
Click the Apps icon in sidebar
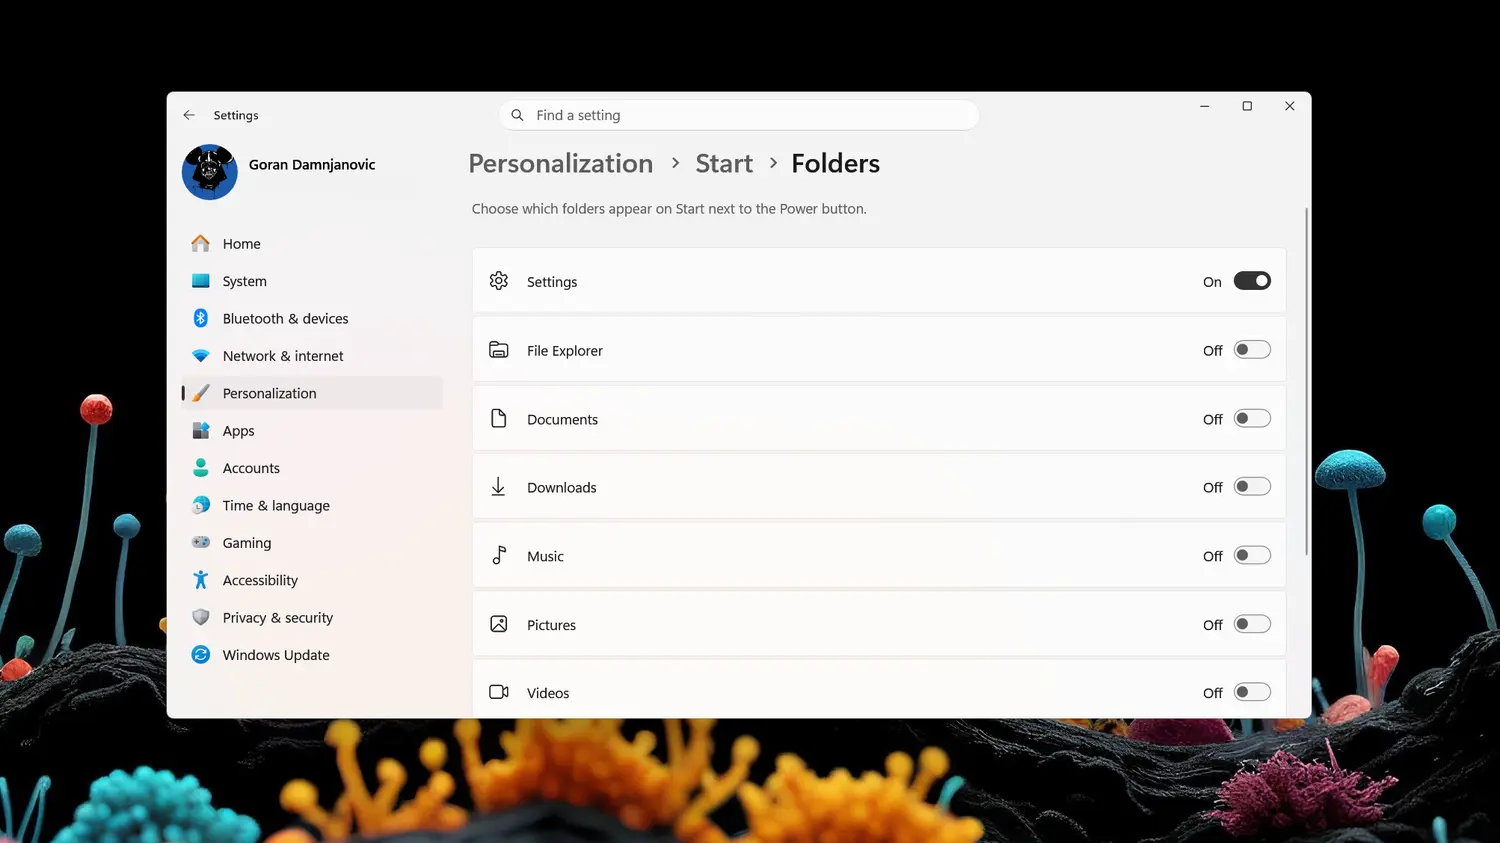[x=201, y=430]
